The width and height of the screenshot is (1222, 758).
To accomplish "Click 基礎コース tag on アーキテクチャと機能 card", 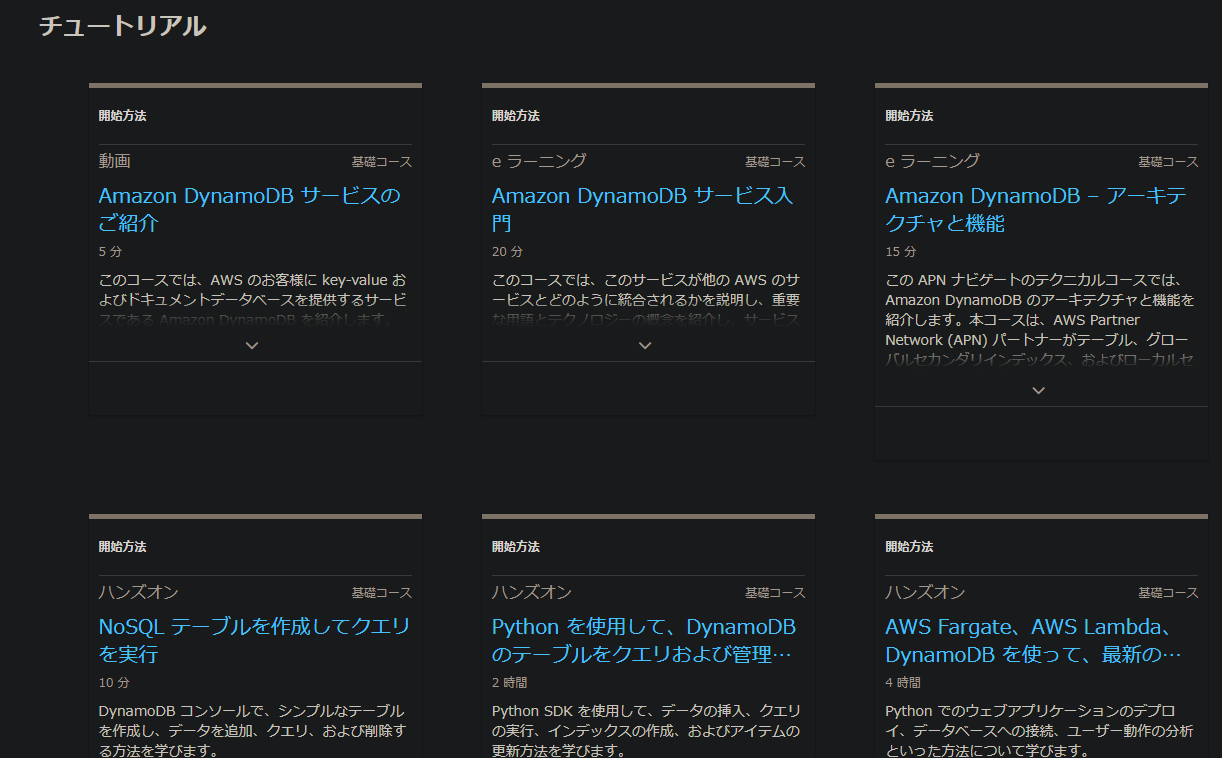I will [x=1167, y=162].
